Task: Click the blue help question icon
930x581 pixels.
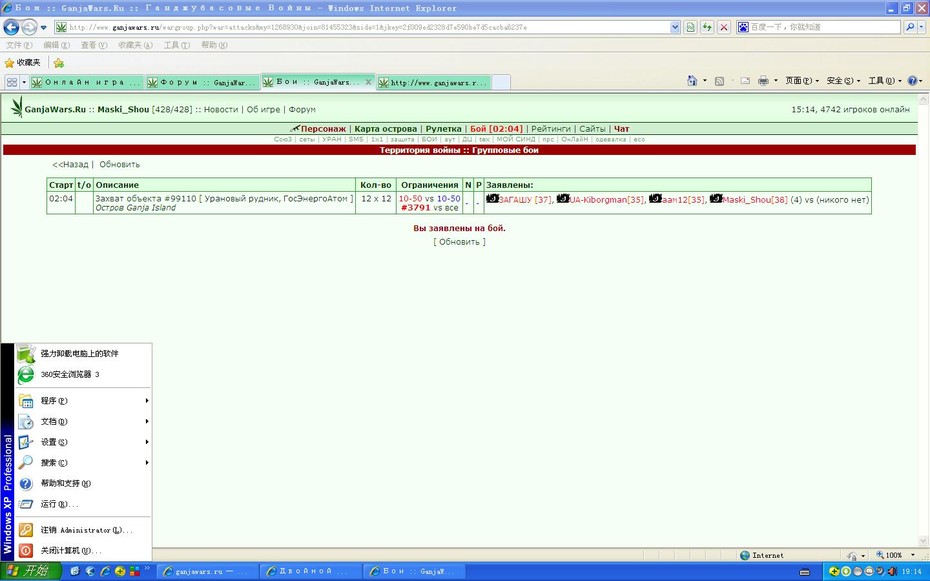Action: pyautogui.click(x=913, y=81)
